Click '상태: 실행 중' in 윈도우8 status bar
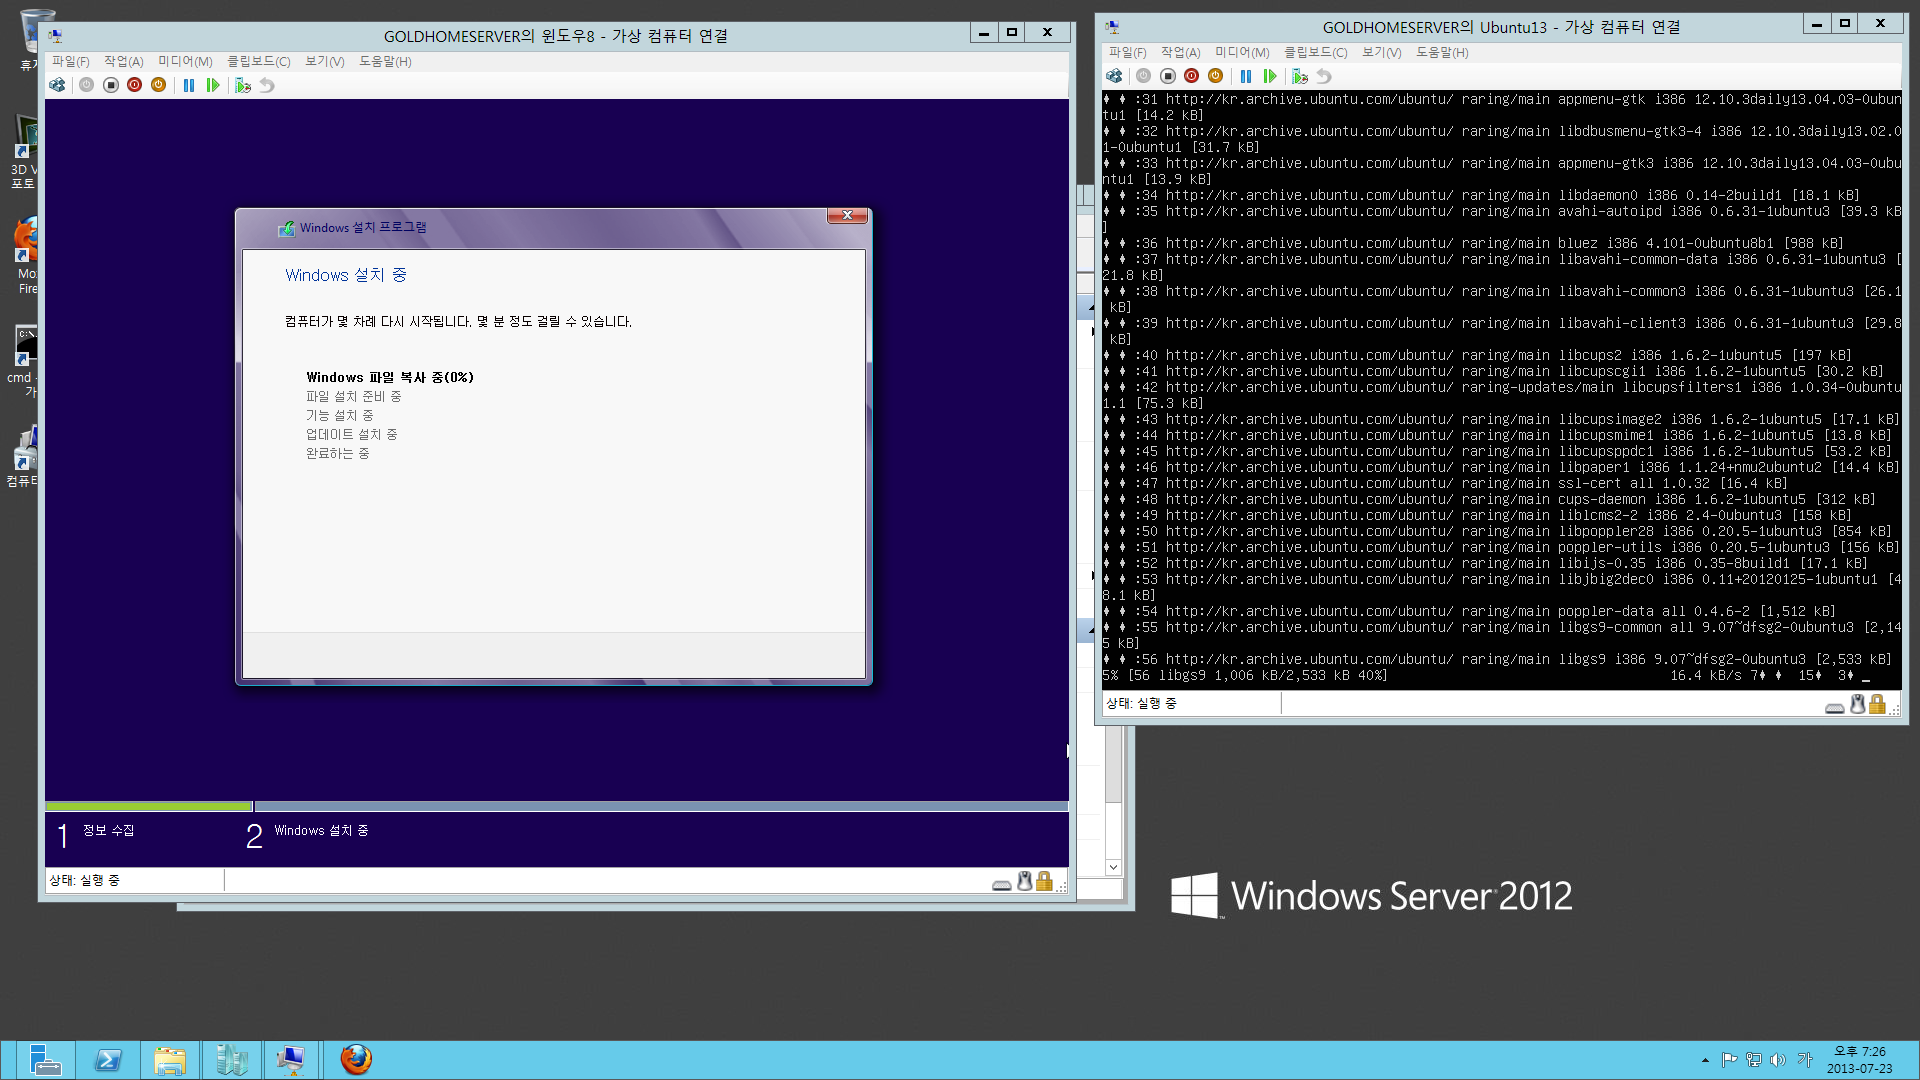Screen dimensions: 1920x1080 84,881
